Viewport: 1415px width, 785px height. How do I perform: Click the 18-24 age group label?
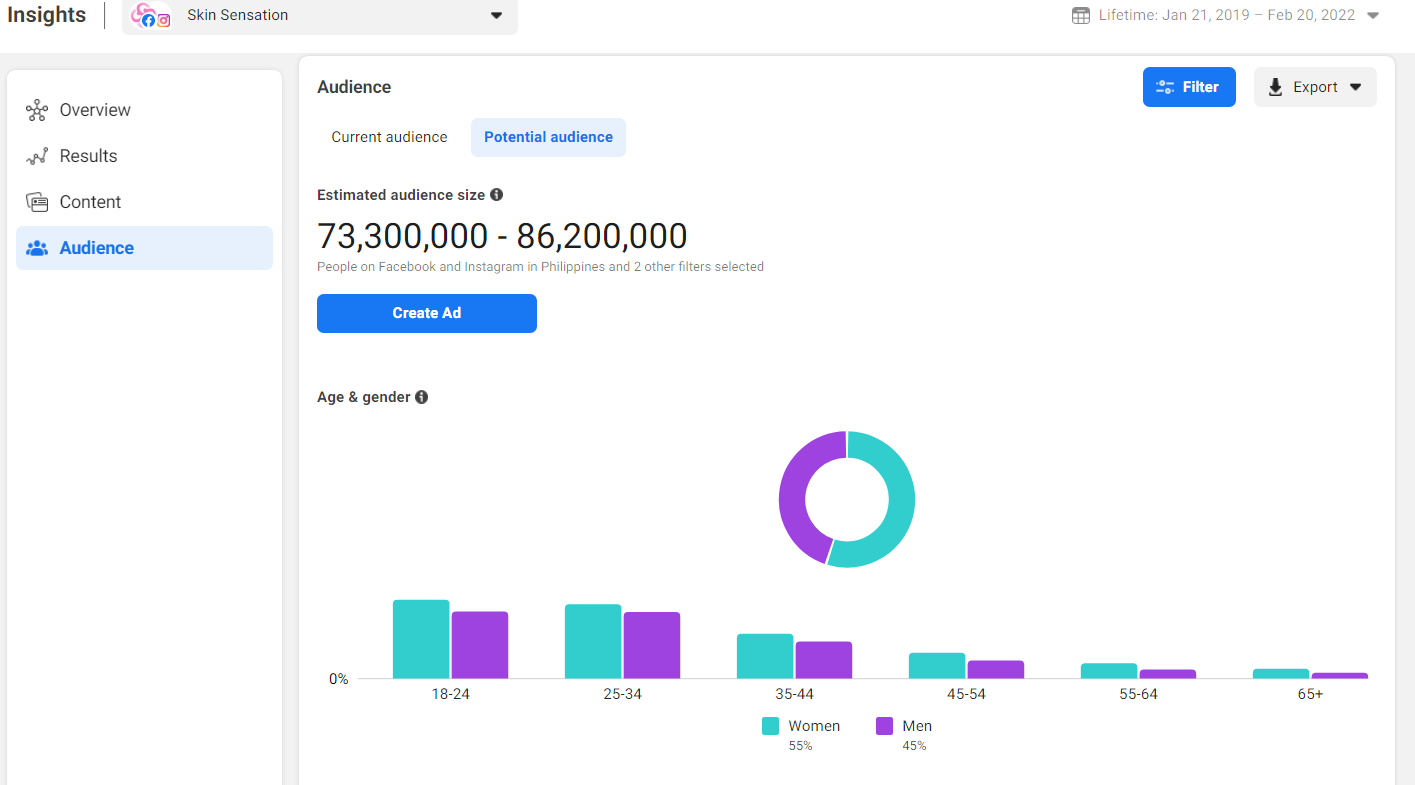click(x=451, y=694)
